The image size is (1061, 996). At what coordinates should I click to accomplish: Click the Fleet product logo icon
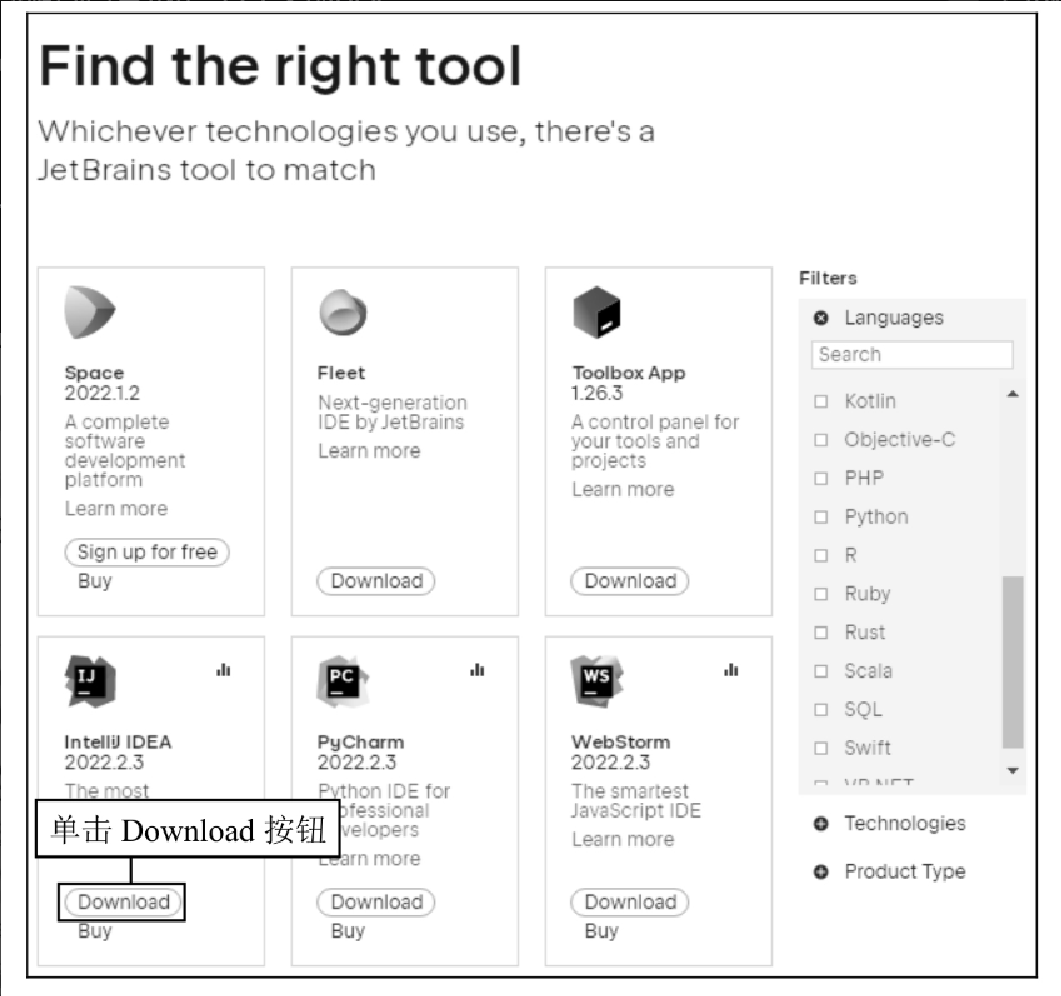coord(343,312)
